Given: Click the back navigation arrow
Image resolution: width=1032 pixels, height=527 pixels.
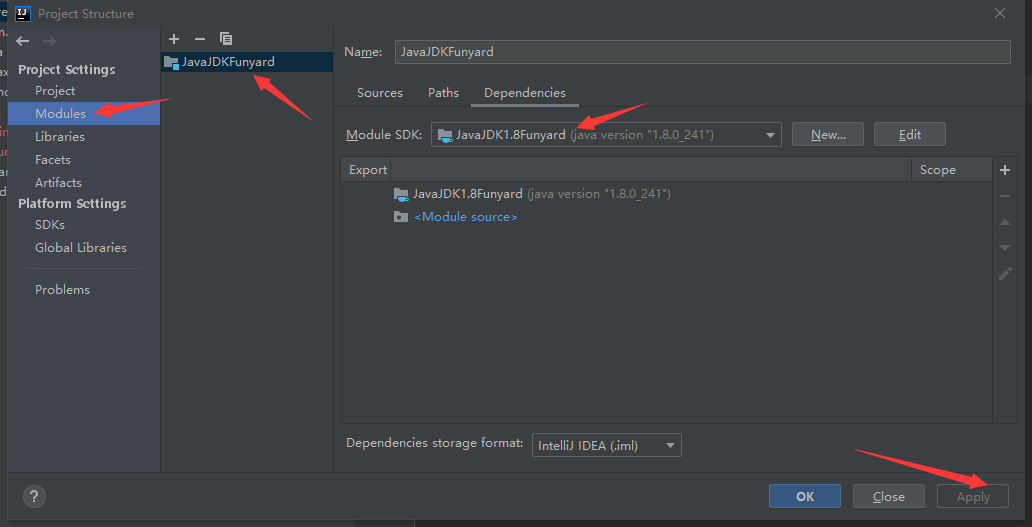Looking at the screenshot, I should [23, 41].
